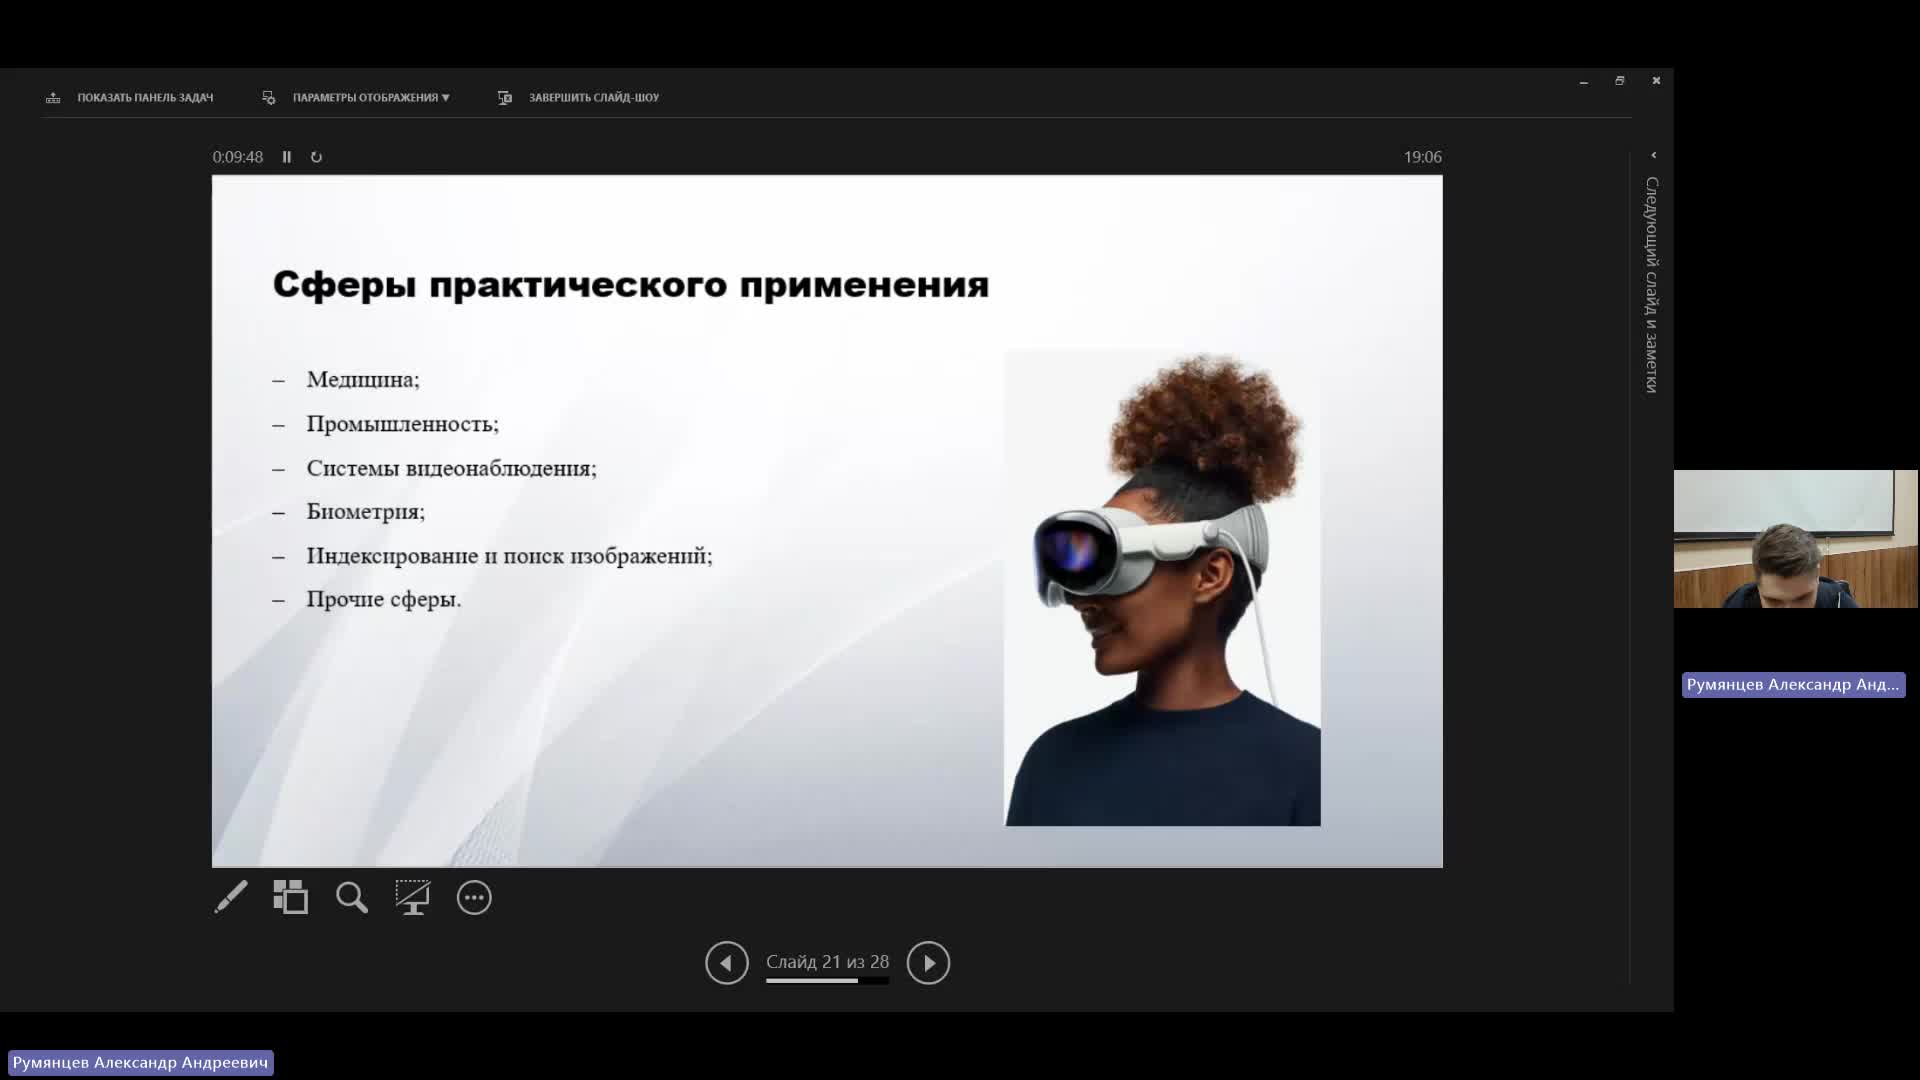
Task: Click the slide counter Слайд 21 из 28
Action: [827, 962]
